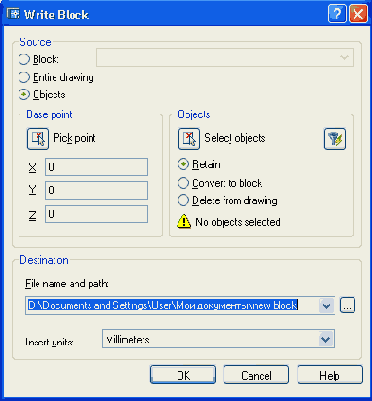Select the Objects source radio button

pos(24,95)
